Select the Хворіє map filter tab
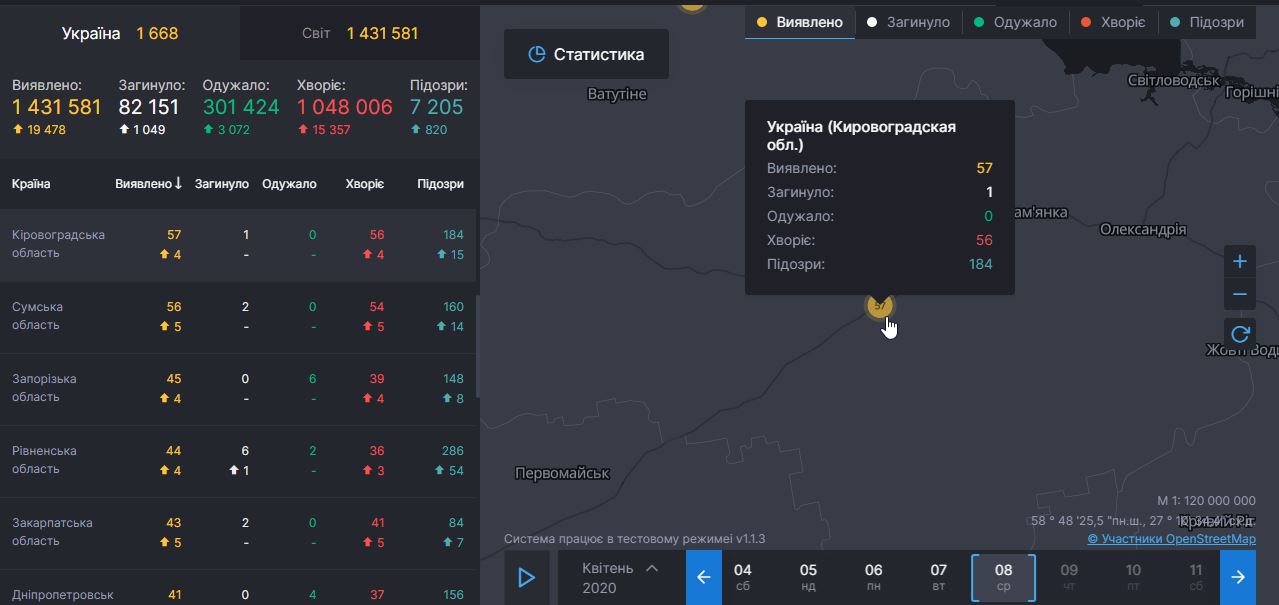The height and width of the screenshot is (605, 1279). click(x=1113, y=22)
